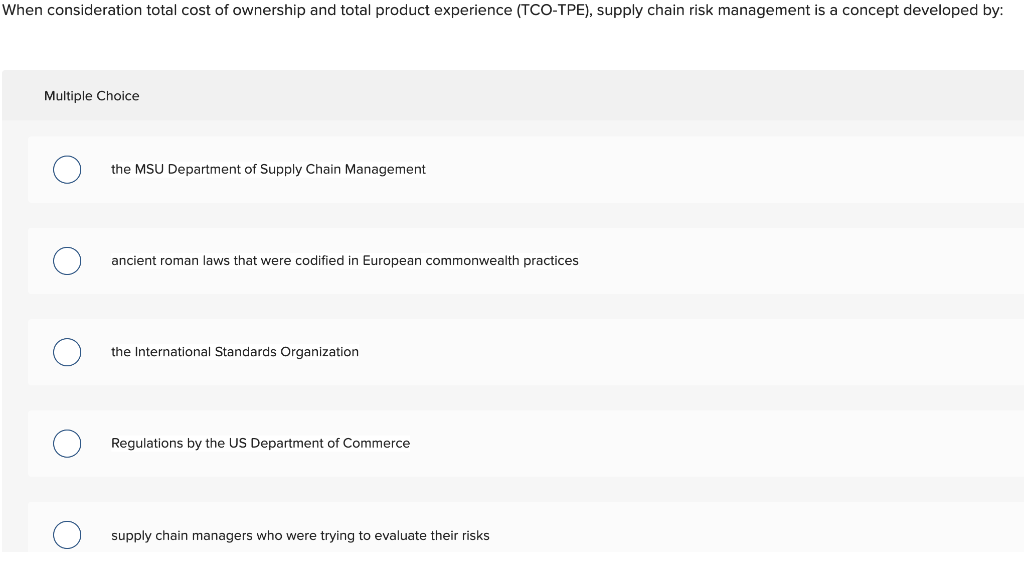
Task: Click the answer text "the MSU Department of Supply Chain Management"
Action: pyautogui.click(x=268, y=170)
